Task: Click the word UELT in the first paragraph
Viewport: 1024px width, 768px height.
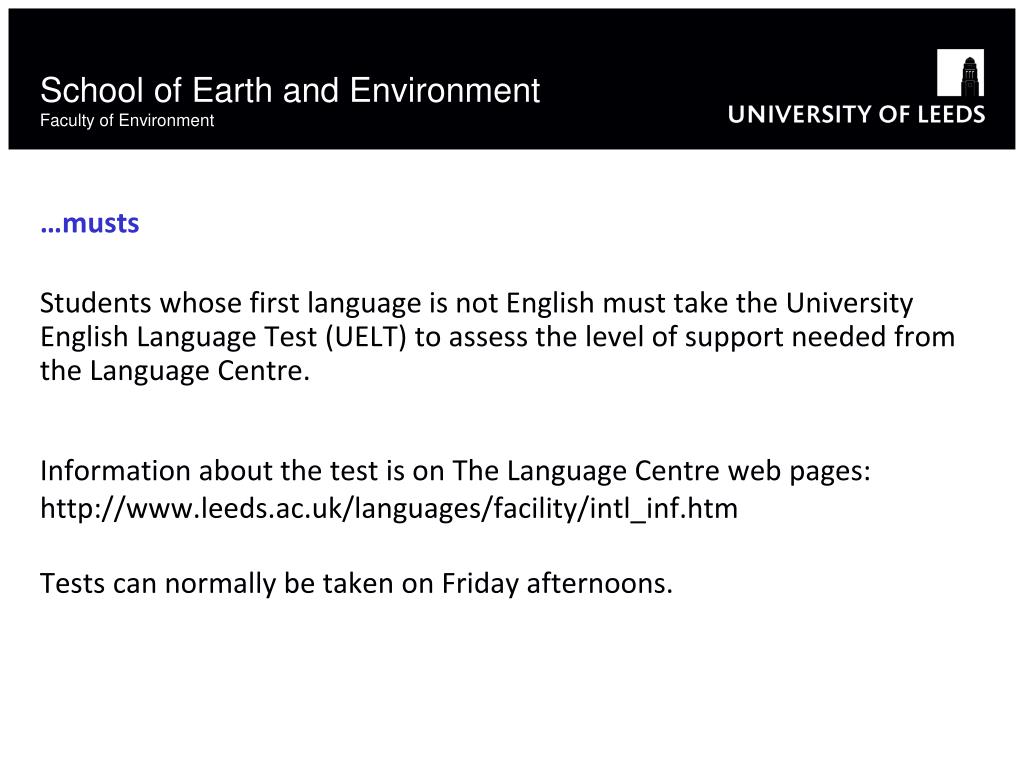Action: pyautogui.click(x=366, y=337)
